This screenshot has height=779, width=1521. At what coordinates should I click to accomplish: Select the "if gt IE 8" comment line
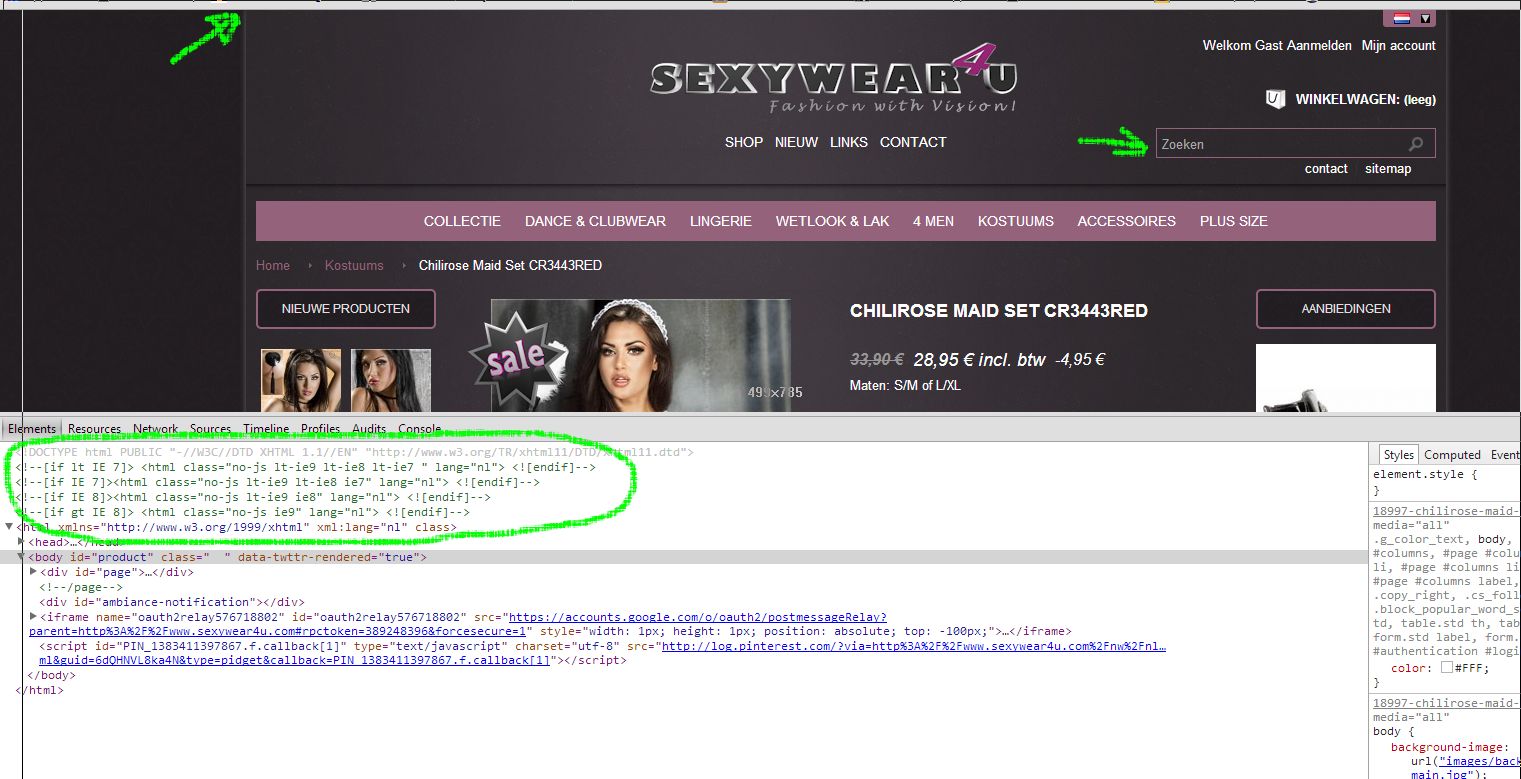coord(243,512)
